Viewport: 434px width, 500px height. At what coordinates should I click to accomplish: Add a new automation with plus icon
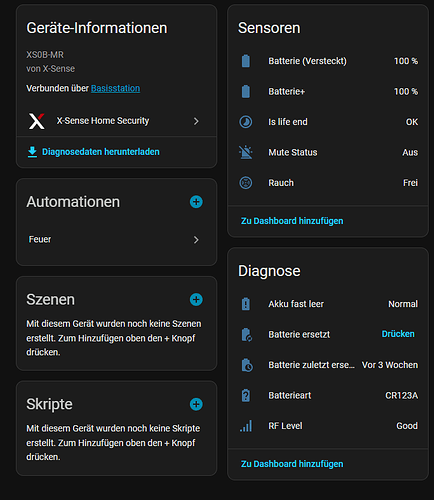pyautogui.click(x=196, y=202)
